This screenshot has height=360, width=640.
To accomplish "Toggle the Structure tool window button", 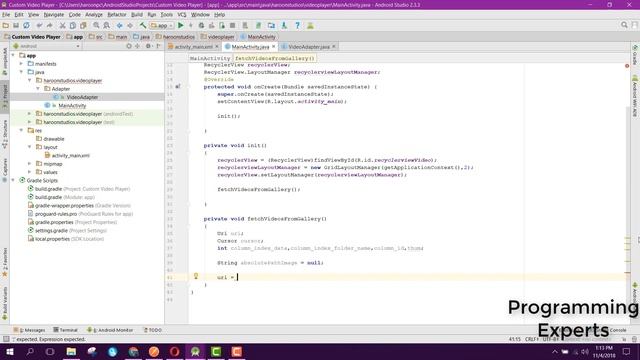I will point(5,134).
